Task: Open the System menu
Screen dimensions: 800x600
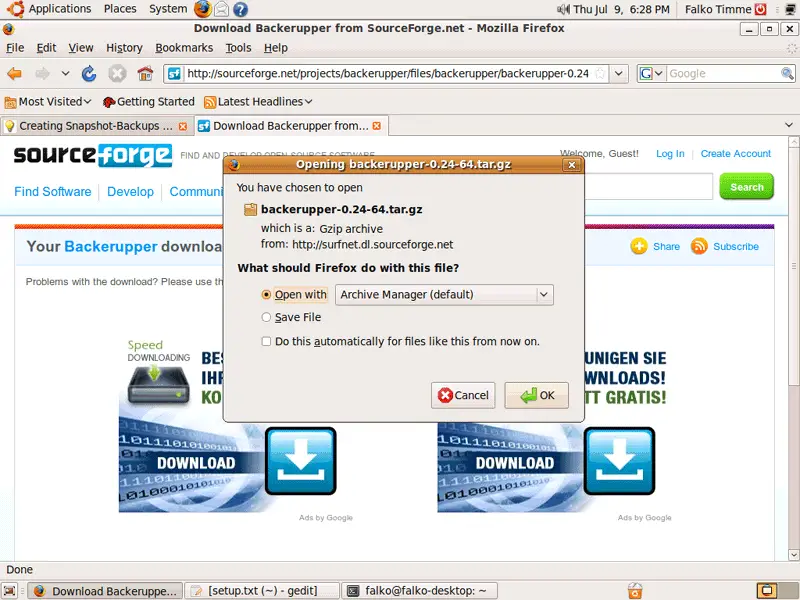Action: pyautogui.click(x=168, y=9)
